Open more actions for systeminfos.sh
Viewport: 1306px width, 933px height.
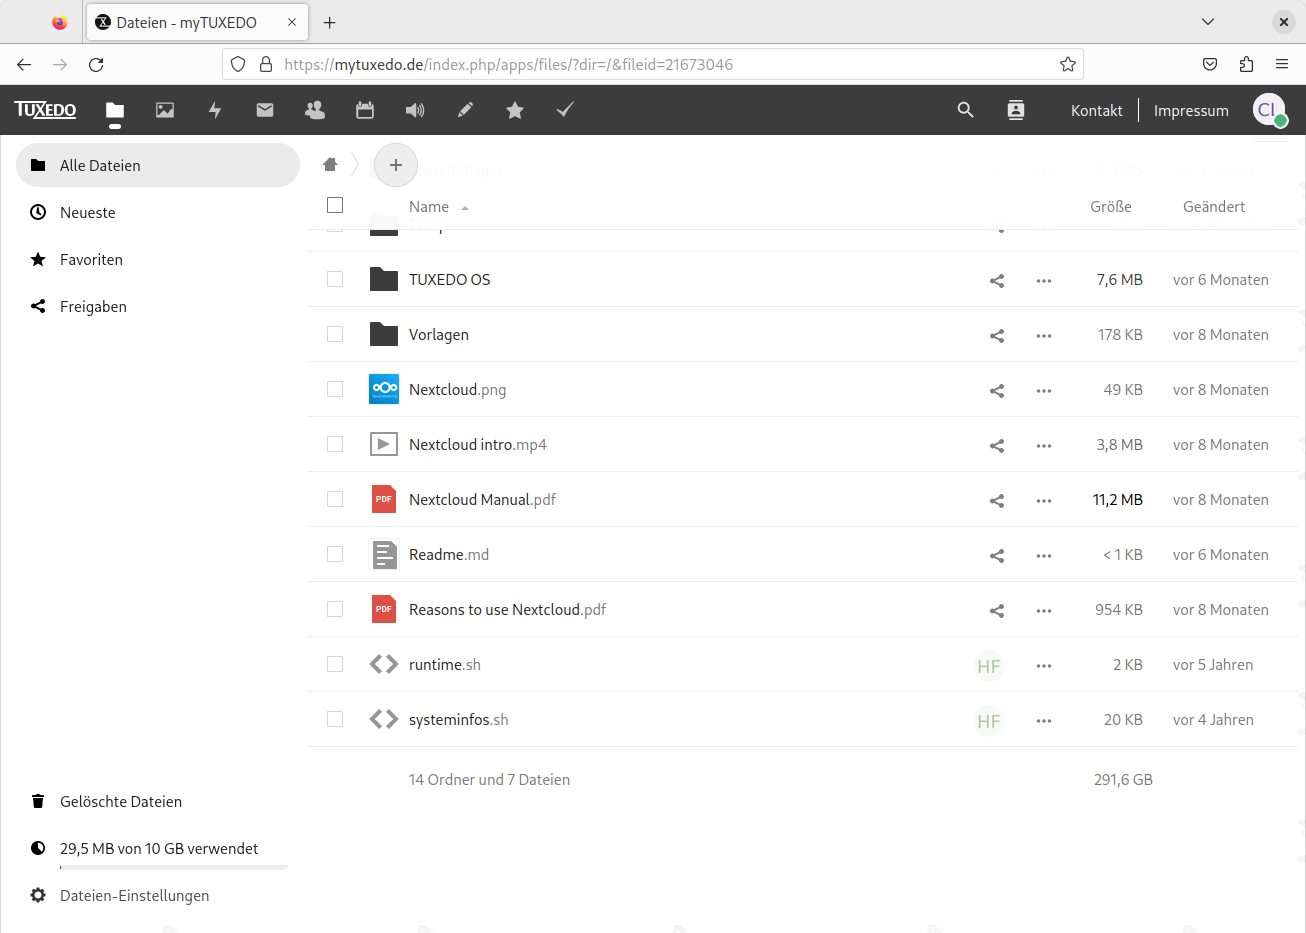tap(1044, 721)
